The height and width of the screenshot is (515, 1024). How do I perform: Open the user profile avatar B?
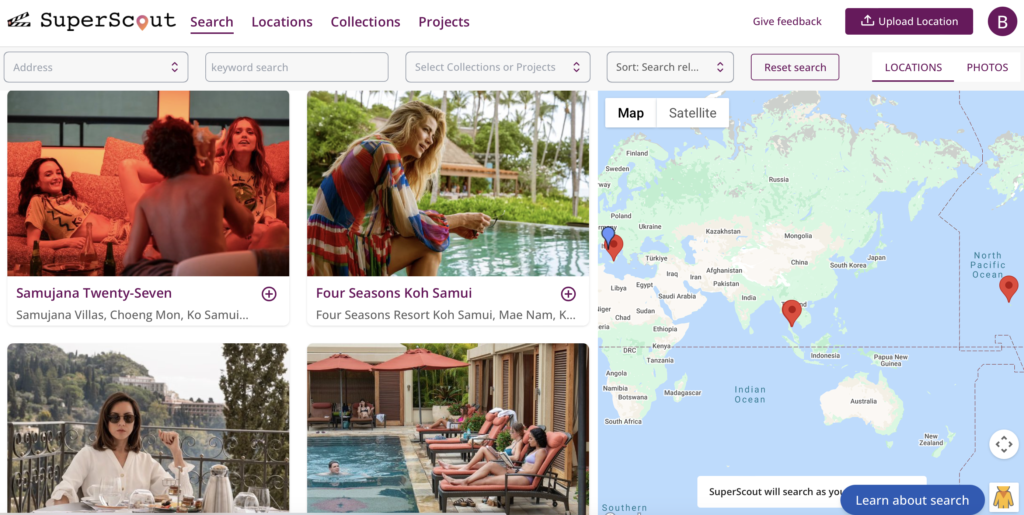[1001, 21]
